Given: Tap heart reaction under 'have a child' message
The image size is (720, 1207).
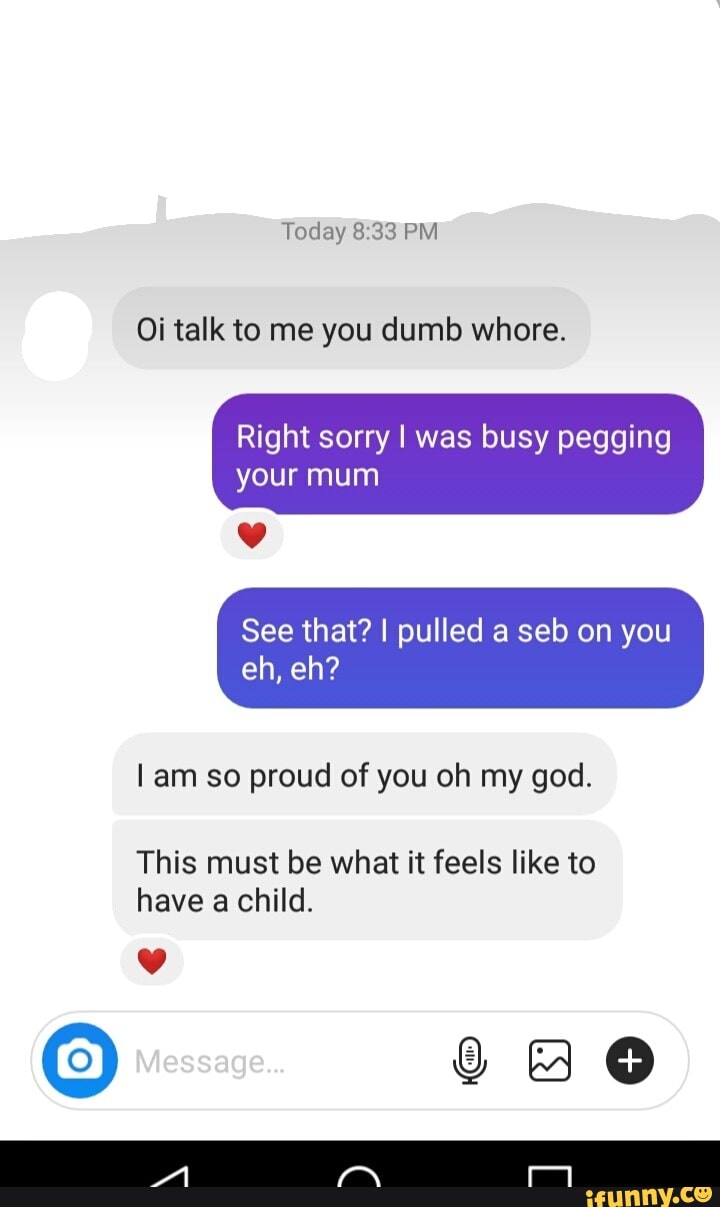Looking at the screenshot, I should click(151, 962).
